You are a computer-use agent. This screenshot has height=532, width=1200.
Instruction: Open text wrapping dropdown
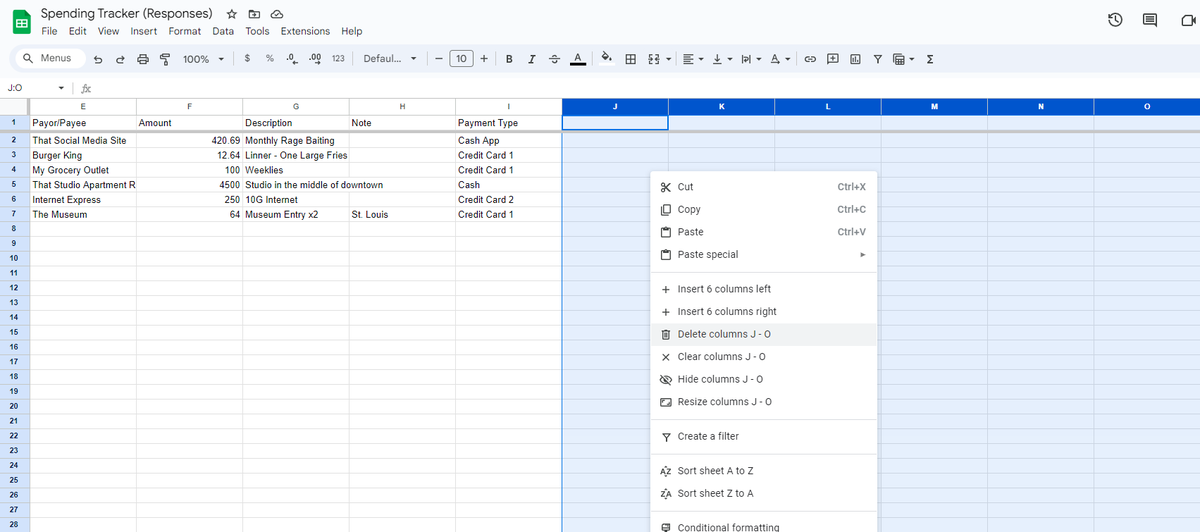click(750, 59)
